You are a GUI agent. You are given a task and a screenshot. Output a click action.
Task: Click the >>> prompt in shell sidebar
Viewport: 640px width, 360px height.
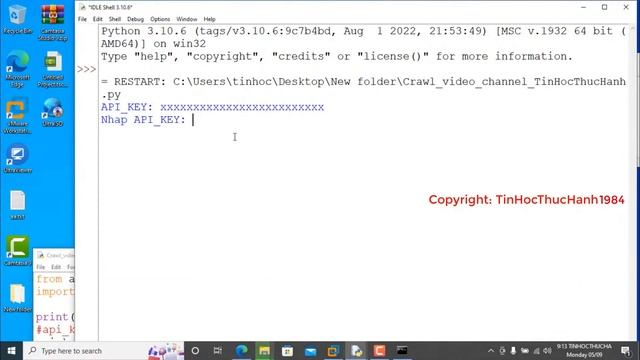click(x=87, y=69)
